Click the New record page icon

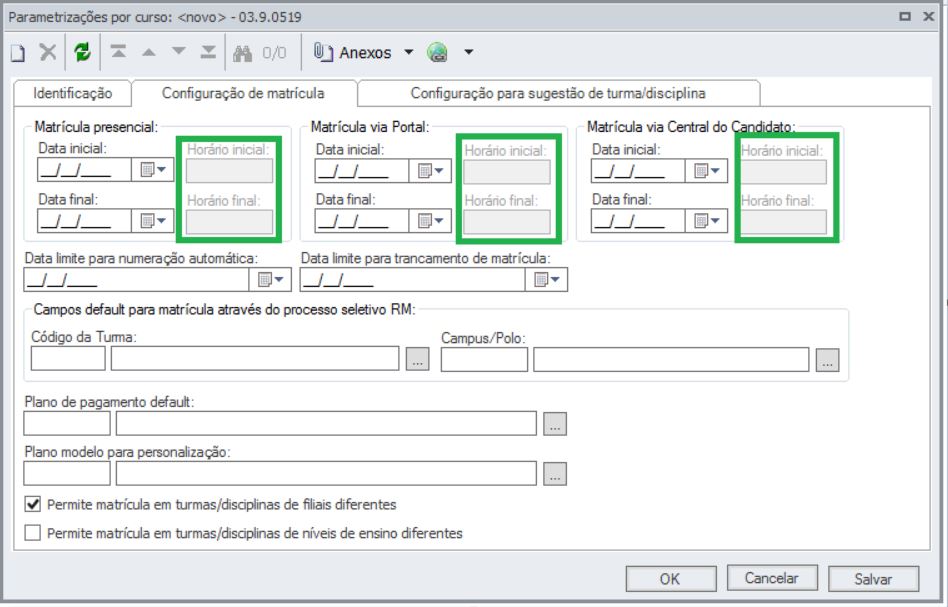[18, 53]
